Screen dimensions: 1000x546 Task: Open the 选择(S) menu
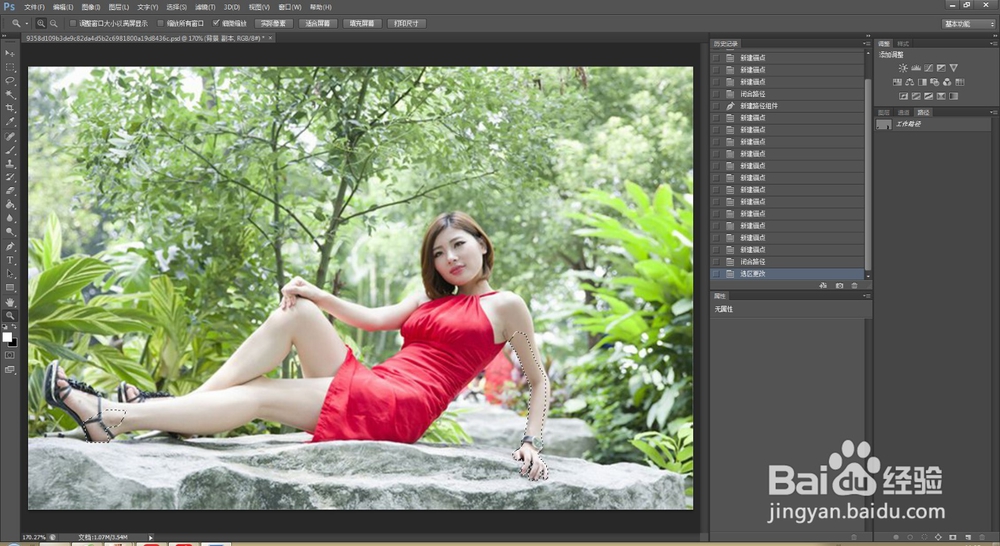tap(177, 7)
